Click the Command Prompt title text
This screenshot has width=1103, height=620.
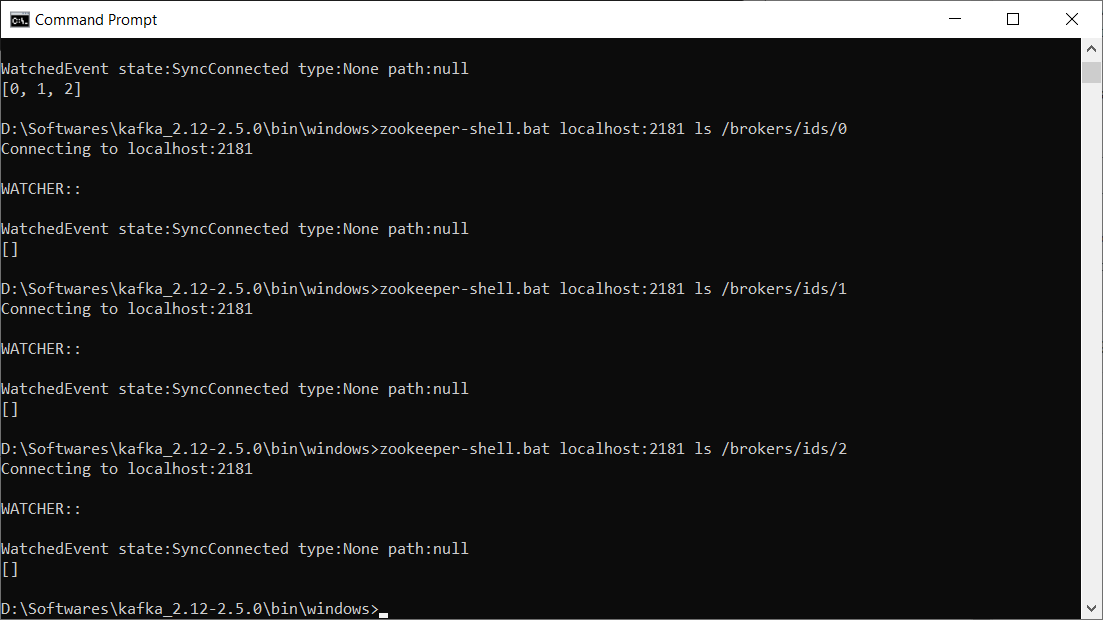(x=96, y=18)
